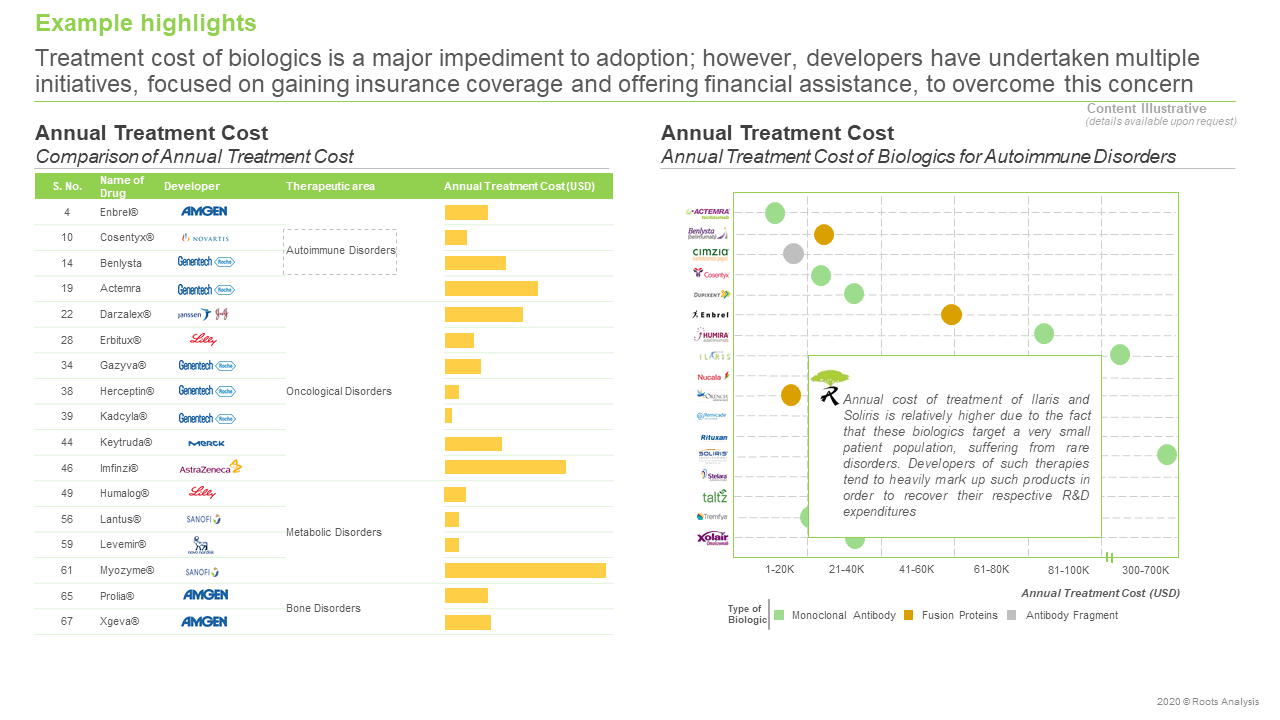Click the 'Content Illustrative' note
This screenshot has width=1280, height=720.
(x=1147, y=109)
